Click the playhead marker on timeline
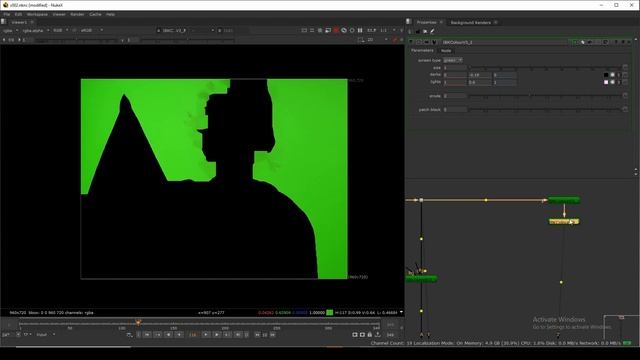 (x=138, y=323)
